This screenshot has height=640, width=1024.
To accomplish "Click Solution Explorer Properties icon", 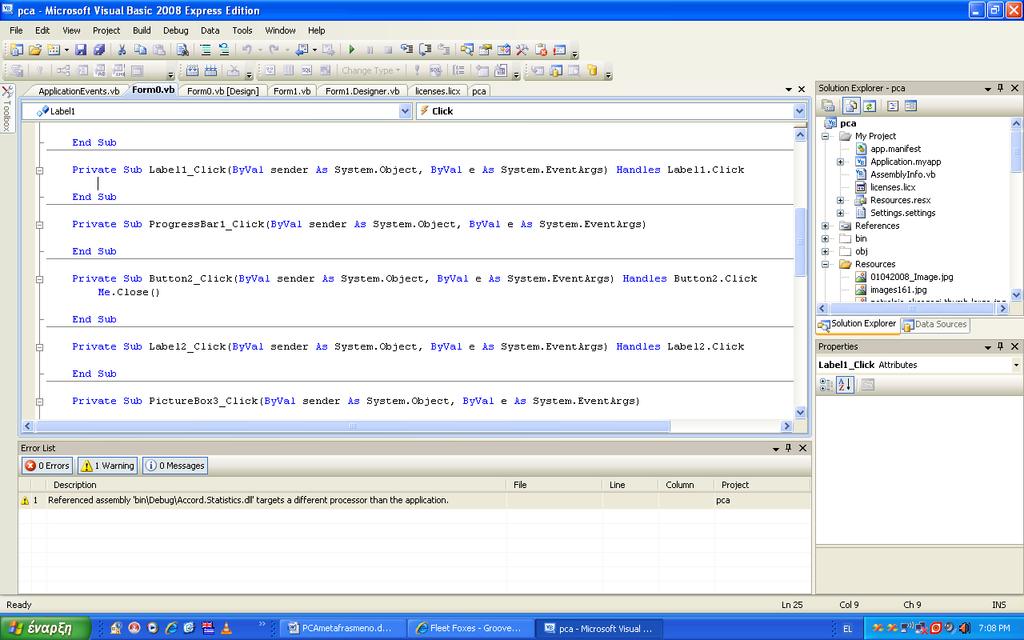I will pyautogui.click(x=828, y=106).
